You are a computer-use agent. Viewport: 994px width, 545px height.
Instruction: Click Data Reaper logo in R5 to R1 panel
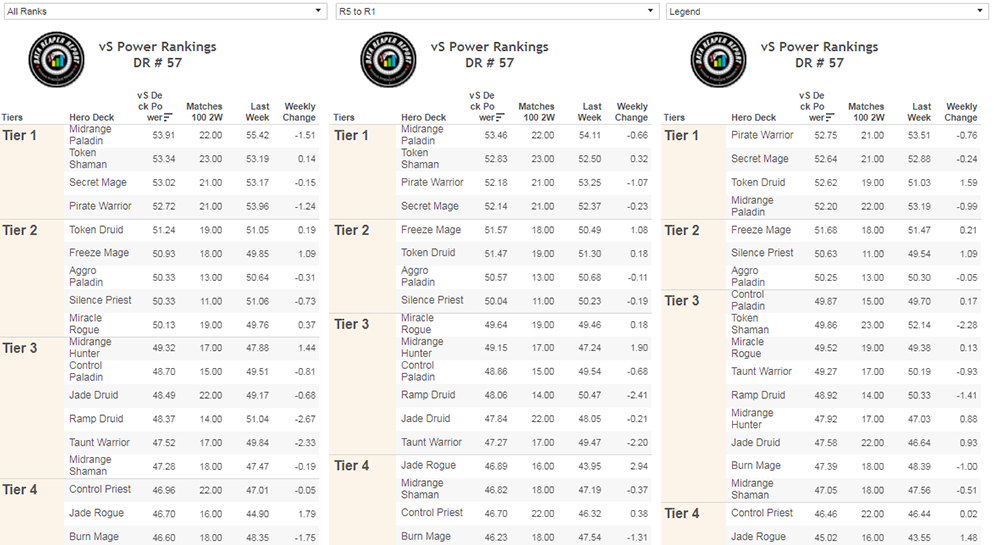[389, 60]
